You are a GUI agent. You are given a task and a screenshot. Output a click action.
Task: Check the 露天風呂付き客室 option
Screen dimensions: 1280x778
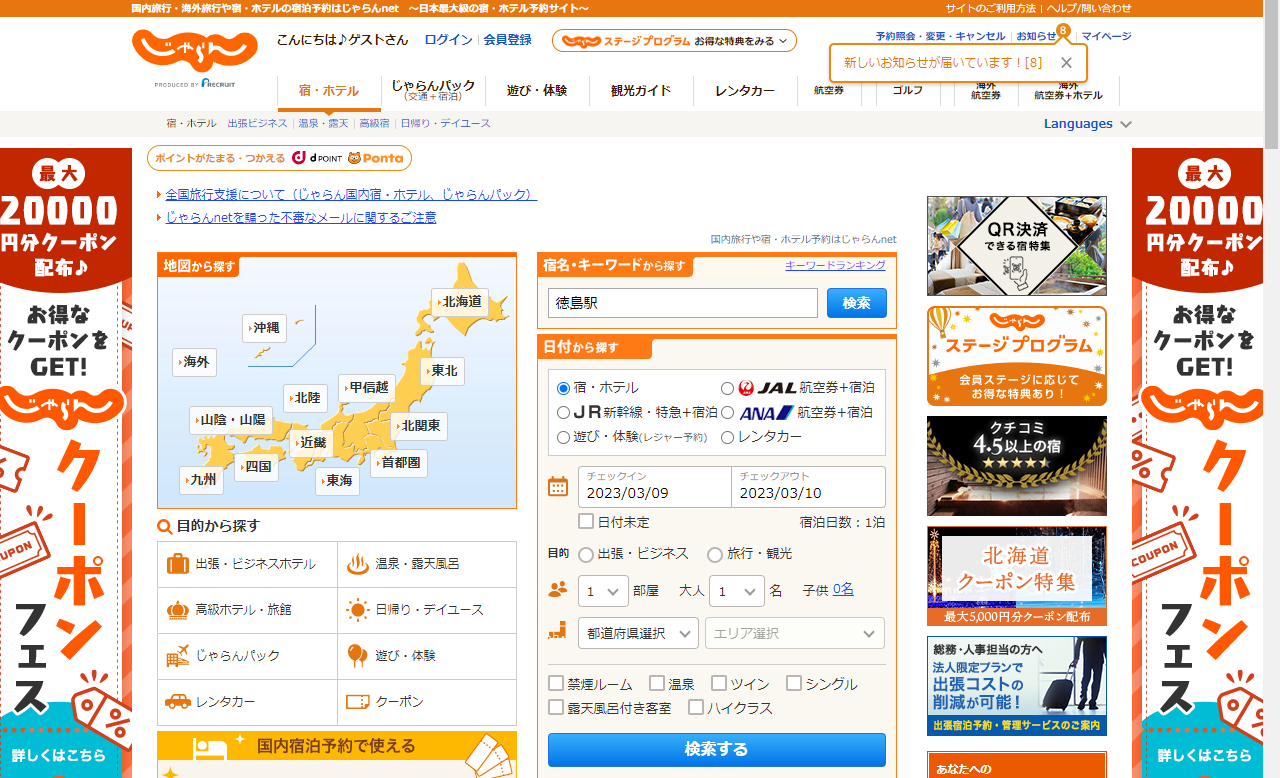556,707
